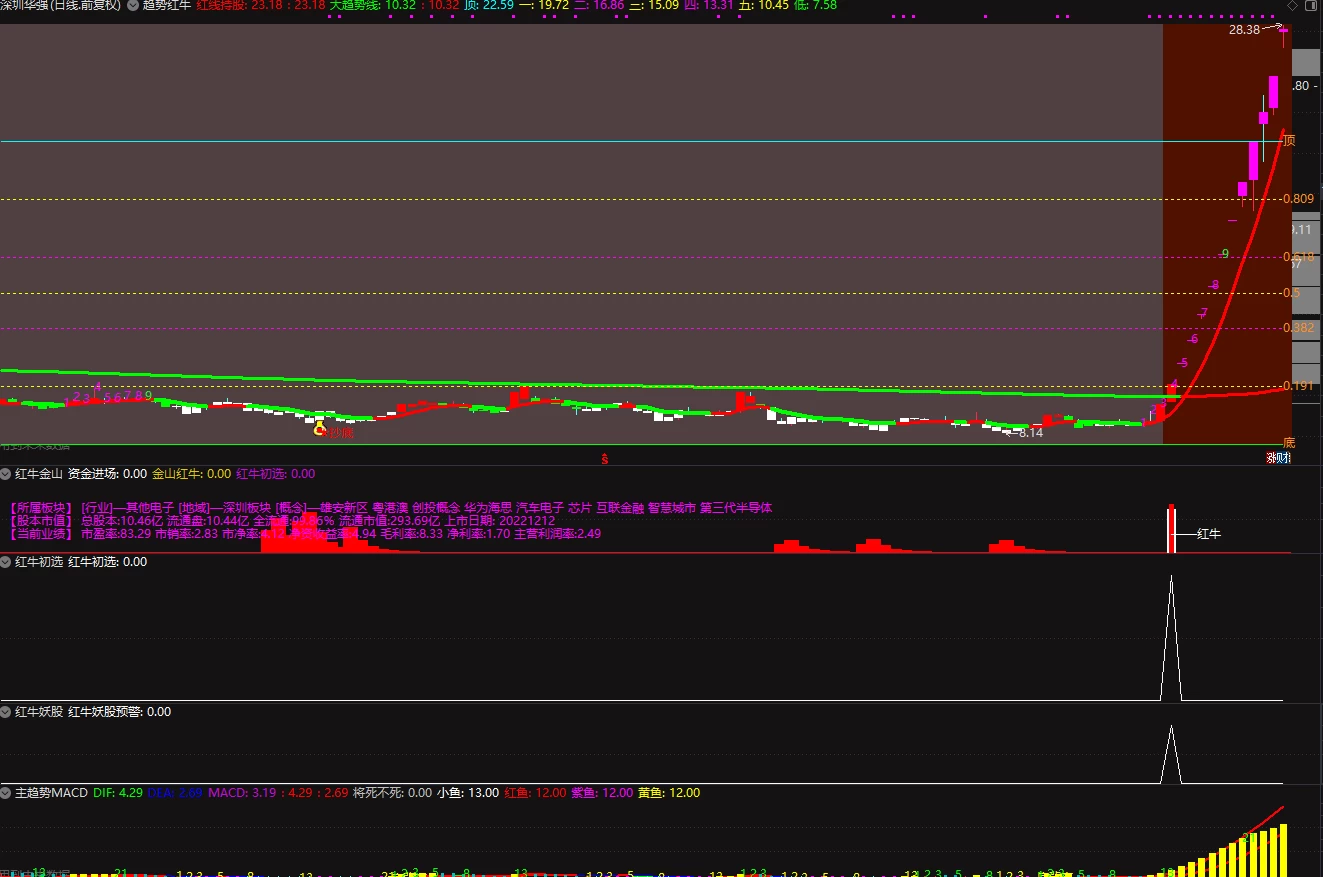Click the red S marker below the chart
This screenshot has width=1323, height=877.
coord(604,459)
